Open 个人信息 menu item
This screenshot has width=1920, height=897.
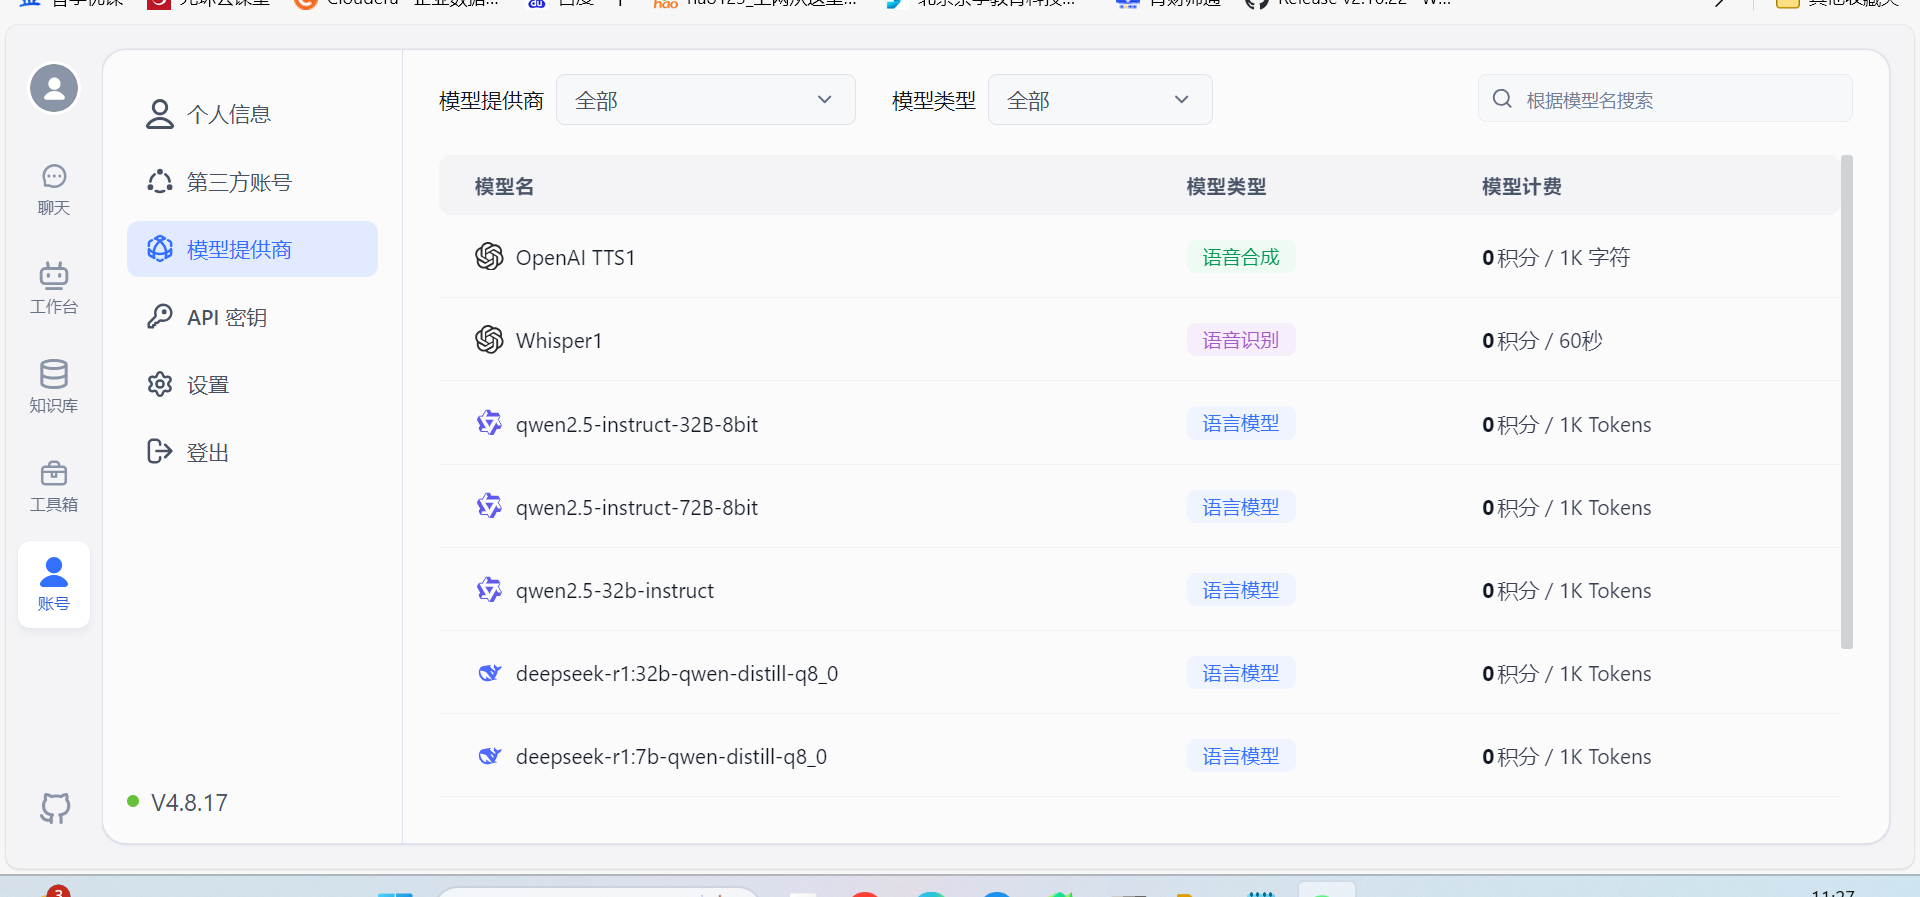pyautogui.click(x=229, y=115)
